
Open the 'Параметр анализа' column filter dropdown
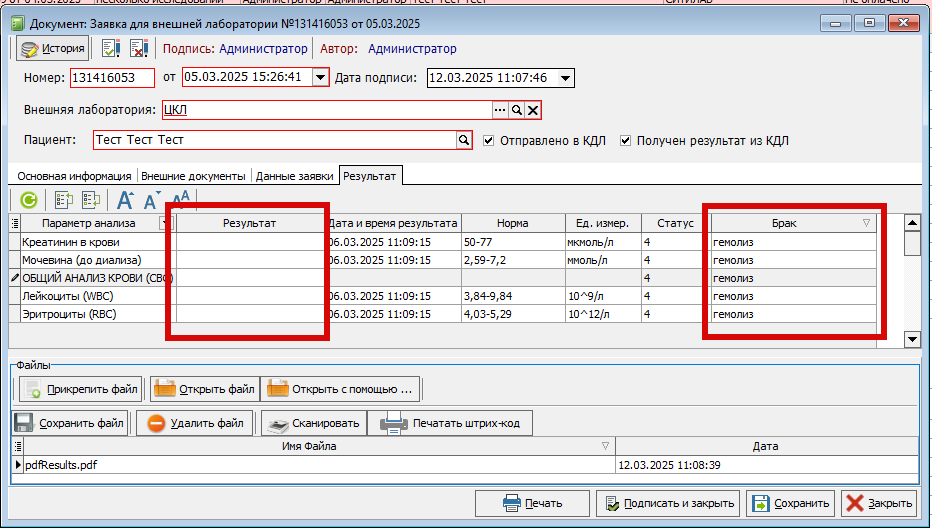click(166, 224)
